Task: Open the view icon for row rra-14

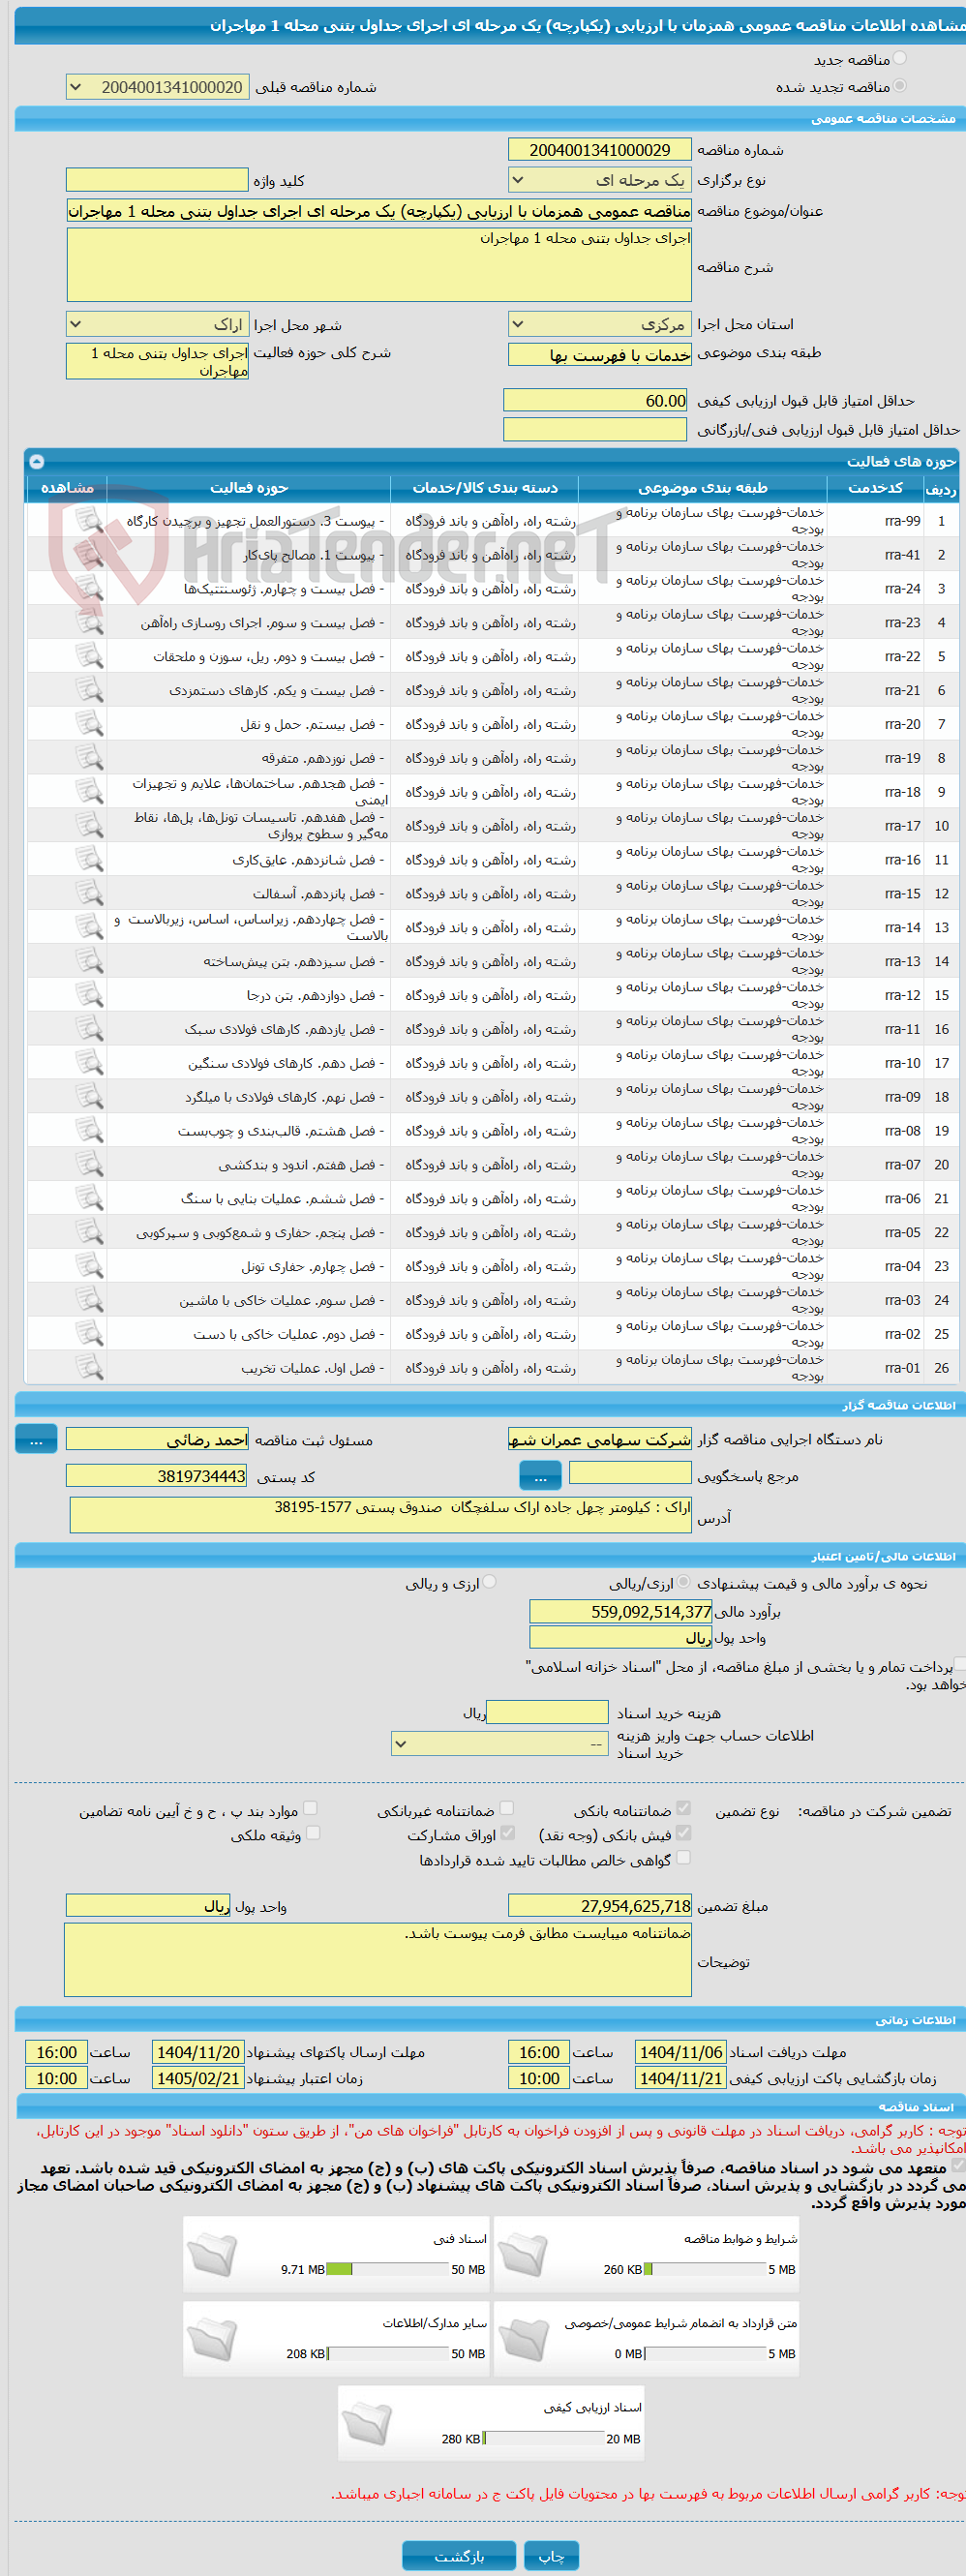Action: (89, 927)
